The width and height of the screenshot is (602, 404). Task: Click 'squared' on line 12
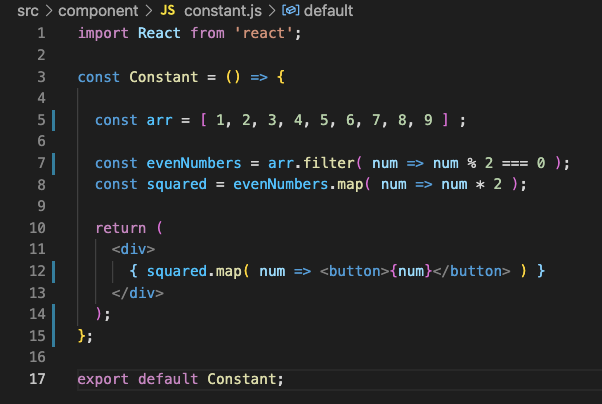point(177,272)
